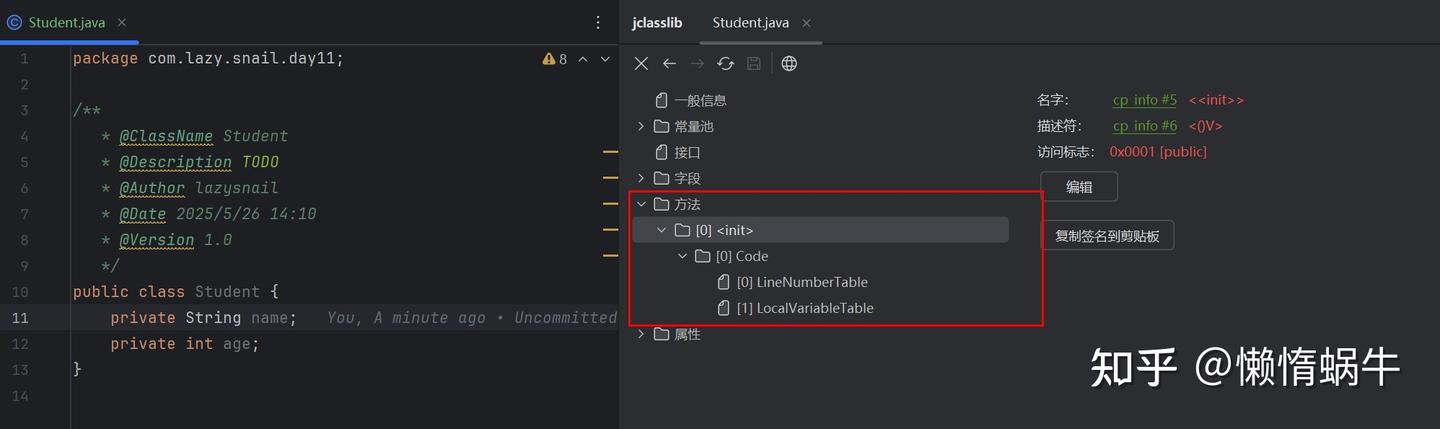Select the [1] LocalVariableTable tree item
1440x429 pixels.
click(814, 308)
